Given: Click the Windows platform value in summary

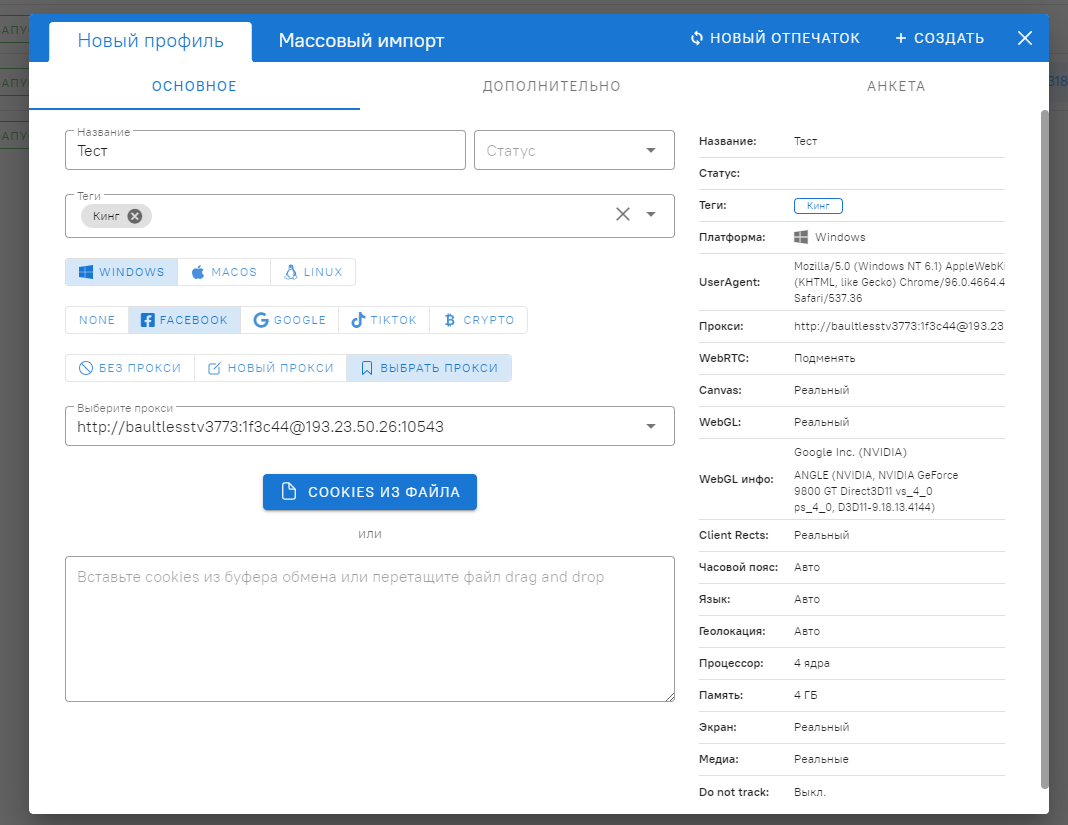Looking at the screenshot, I should pyautogui.click(x=830, y=237).
